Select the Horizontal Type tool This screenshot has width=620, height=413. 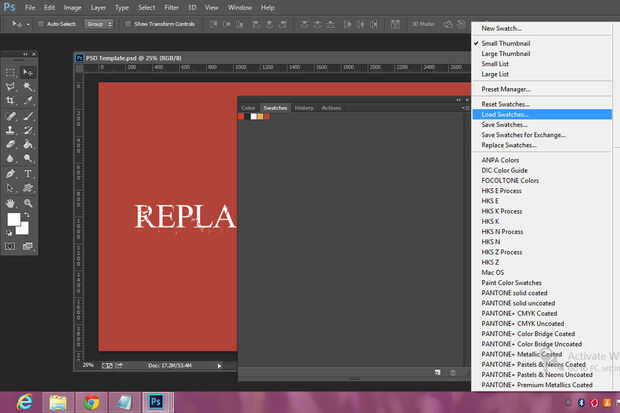pos(28,173)
